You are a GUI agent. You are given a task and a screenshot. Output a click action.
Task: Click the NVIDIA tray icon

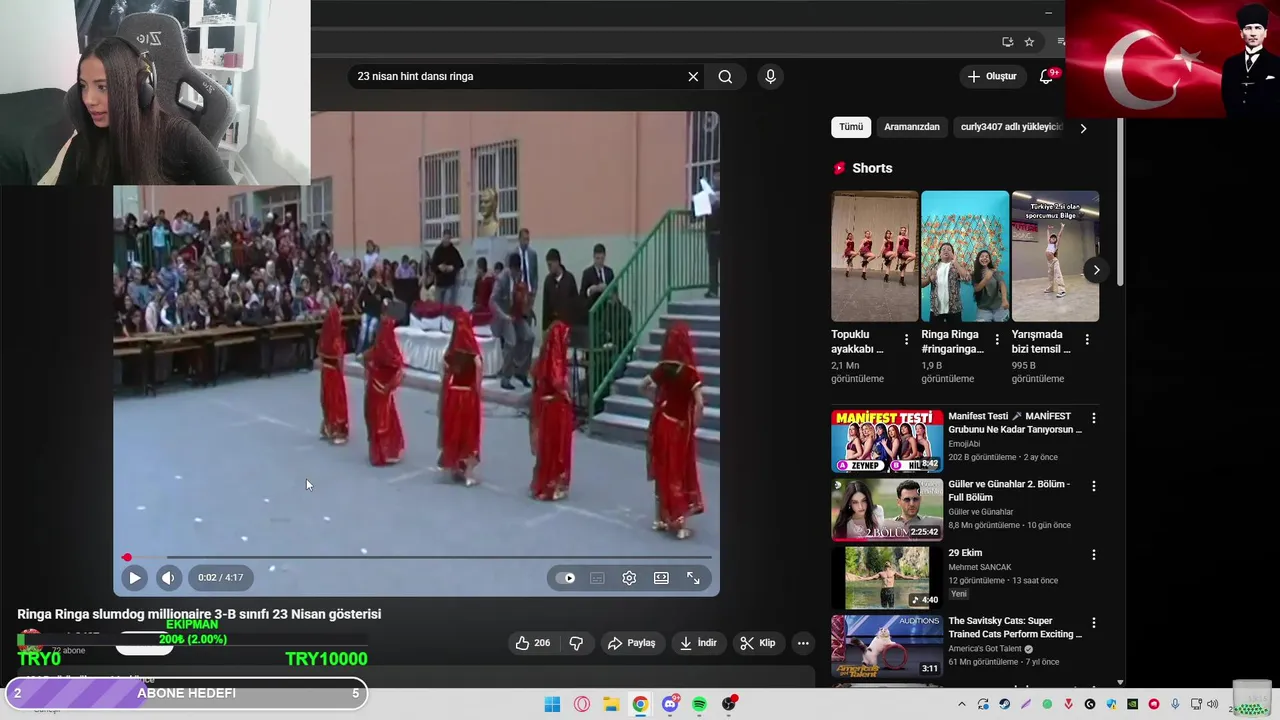1132,704
